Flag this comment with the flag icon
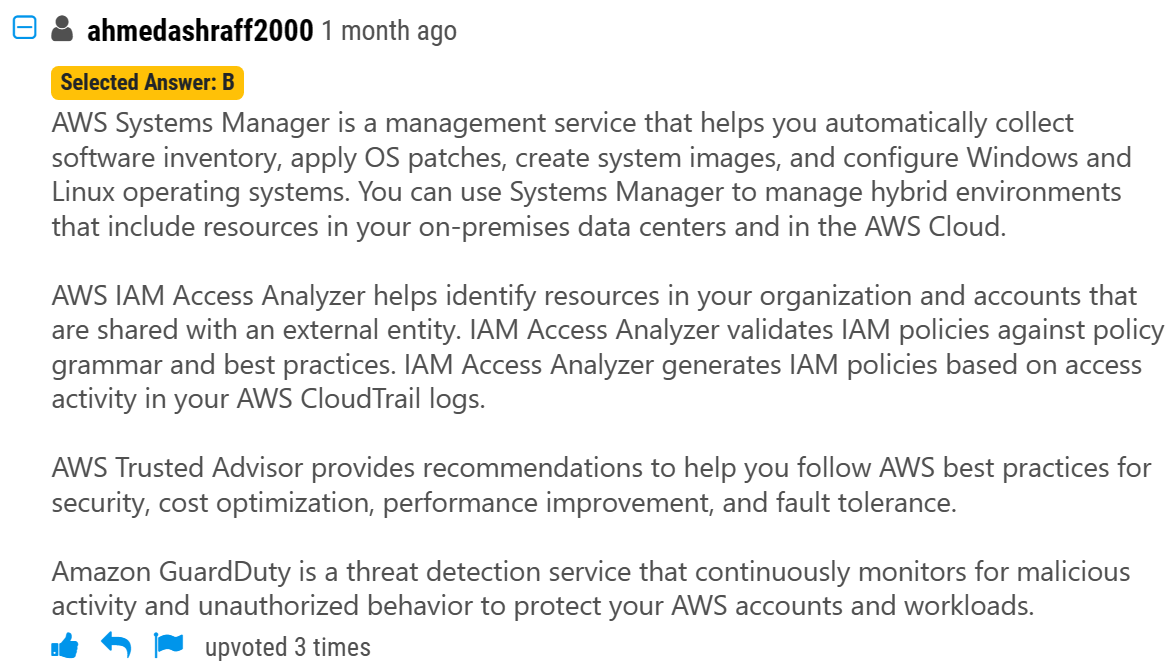 pos(168,646)
